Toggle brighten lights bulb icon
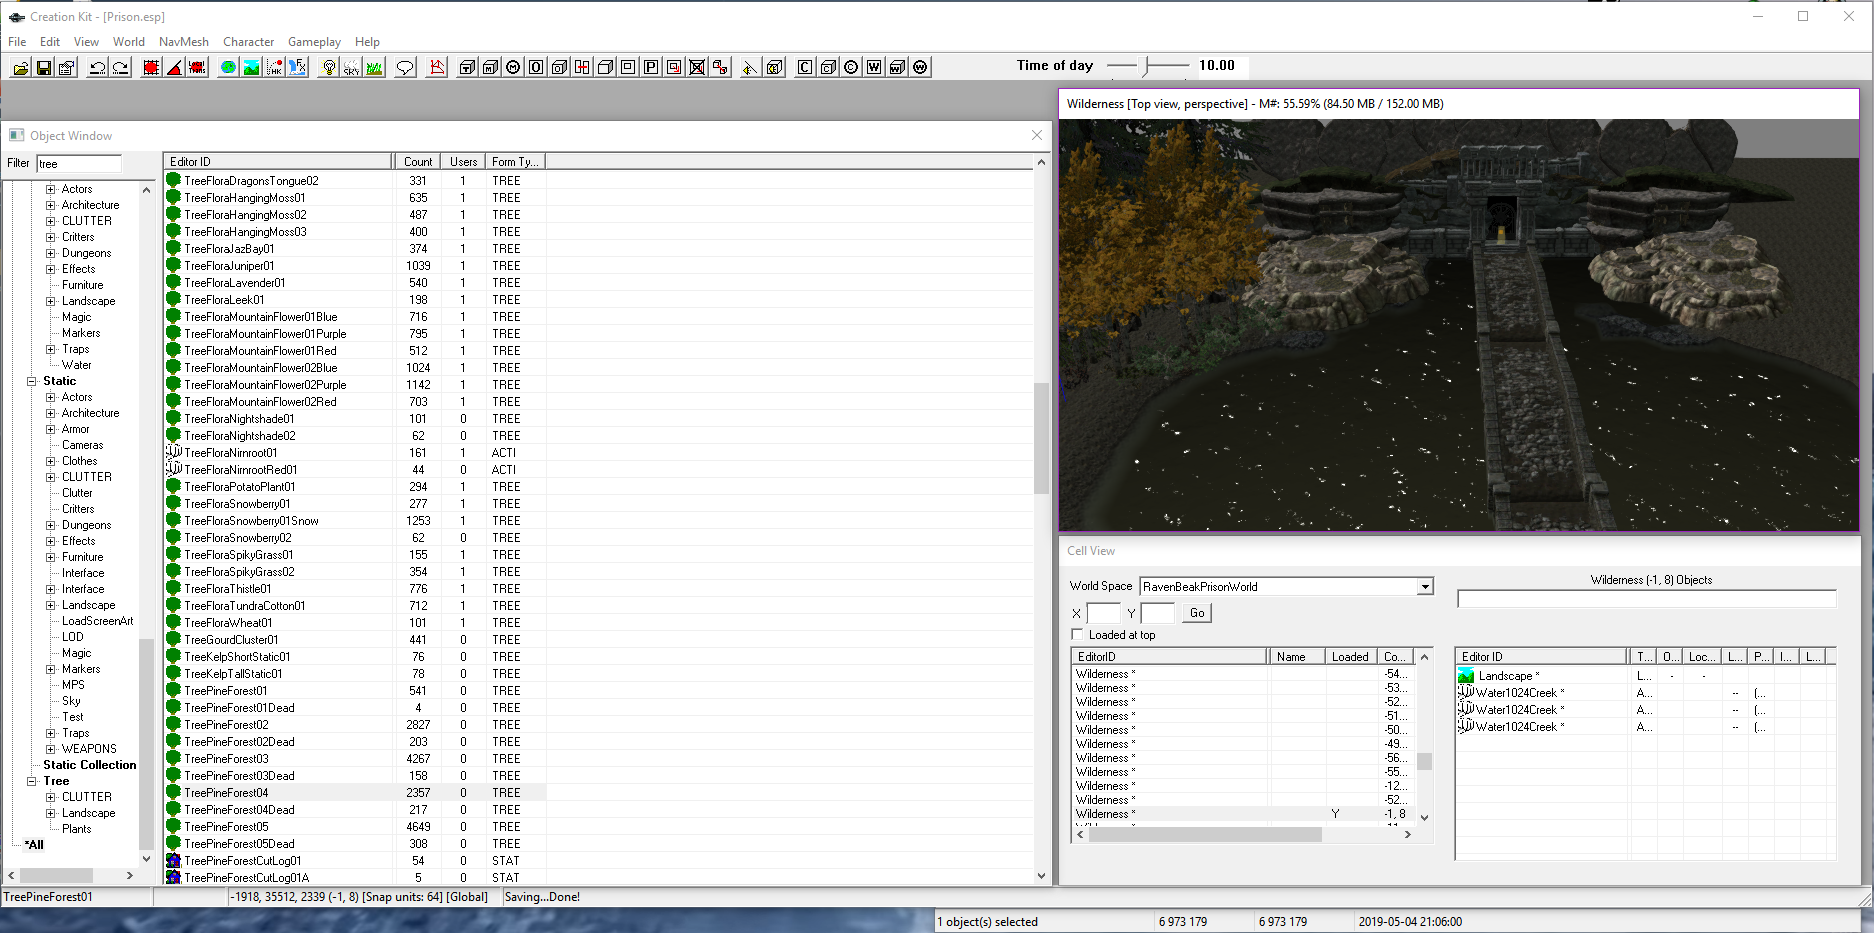Viewport: 1874px width, 933px height. 328,67
